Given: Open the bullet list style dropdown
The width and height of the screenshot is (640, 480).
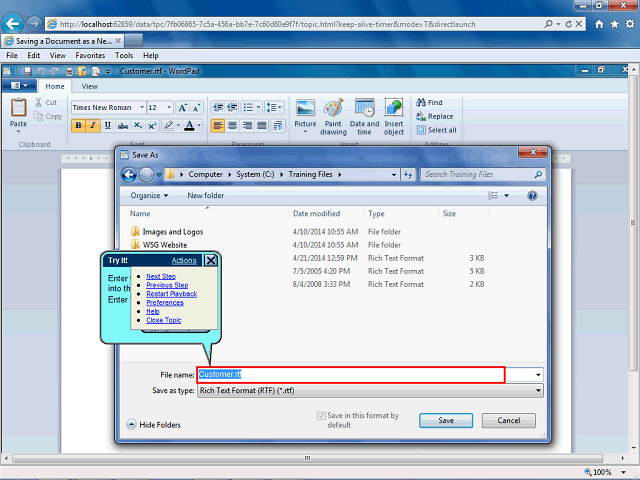Looking at the screenshot, I should 258,108.
